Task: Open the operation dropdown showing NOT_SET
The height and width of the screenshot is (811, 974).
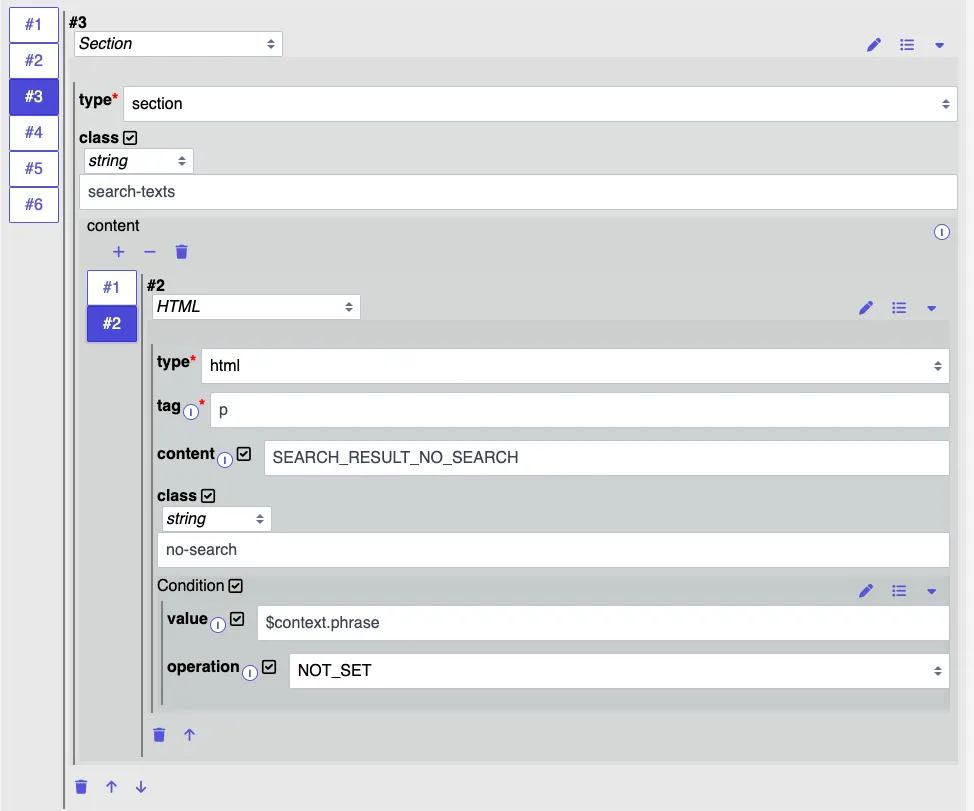Action: [x=619, y=671]
